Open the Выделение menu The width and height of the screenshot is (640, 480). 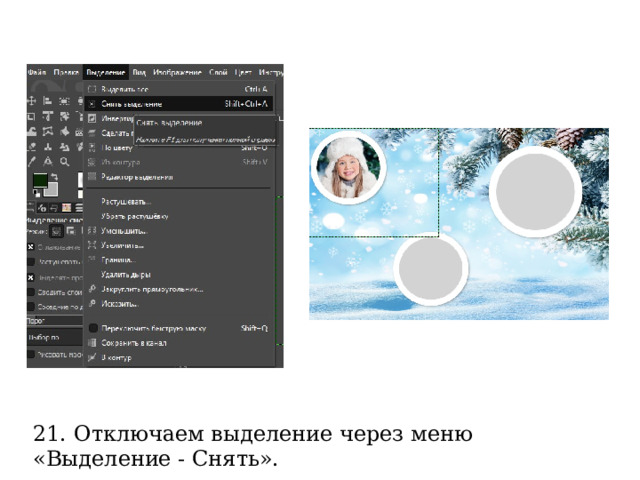[x=106, y=73]
